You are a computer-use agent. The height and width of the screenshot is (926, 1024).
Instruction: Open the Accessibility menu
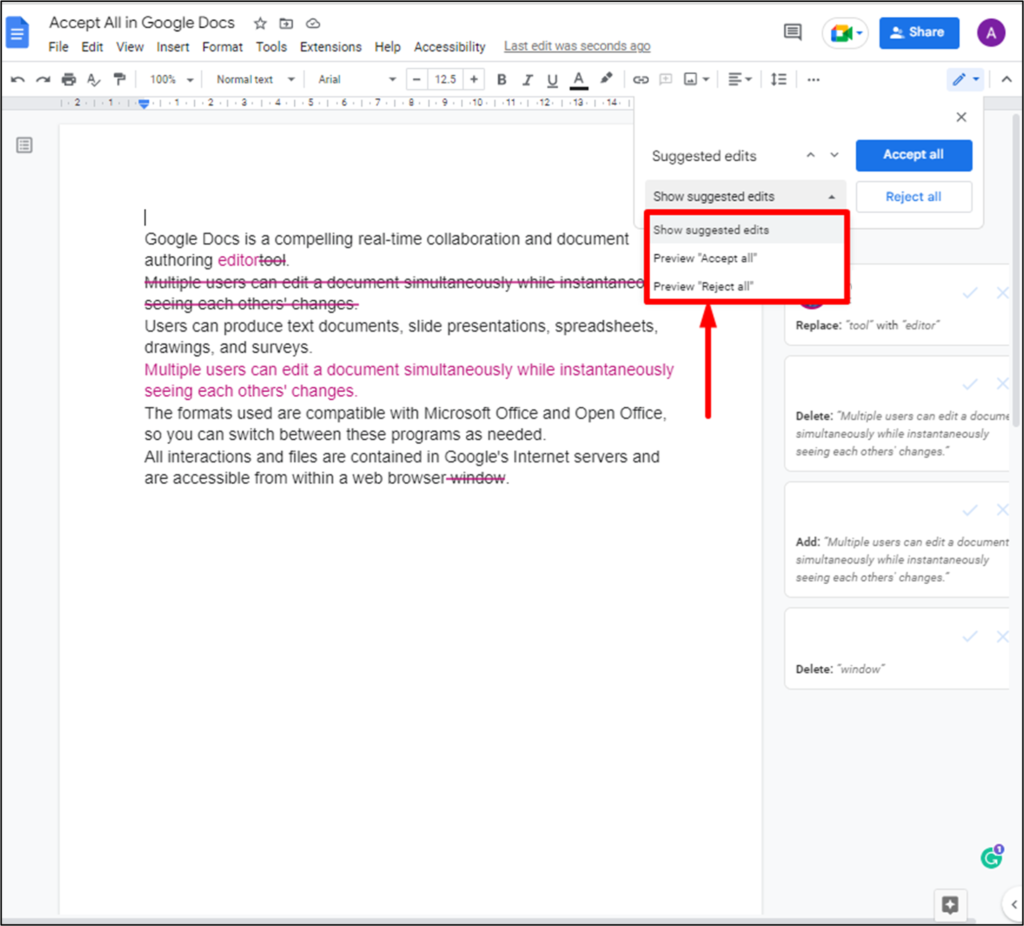tap(449, 47)
